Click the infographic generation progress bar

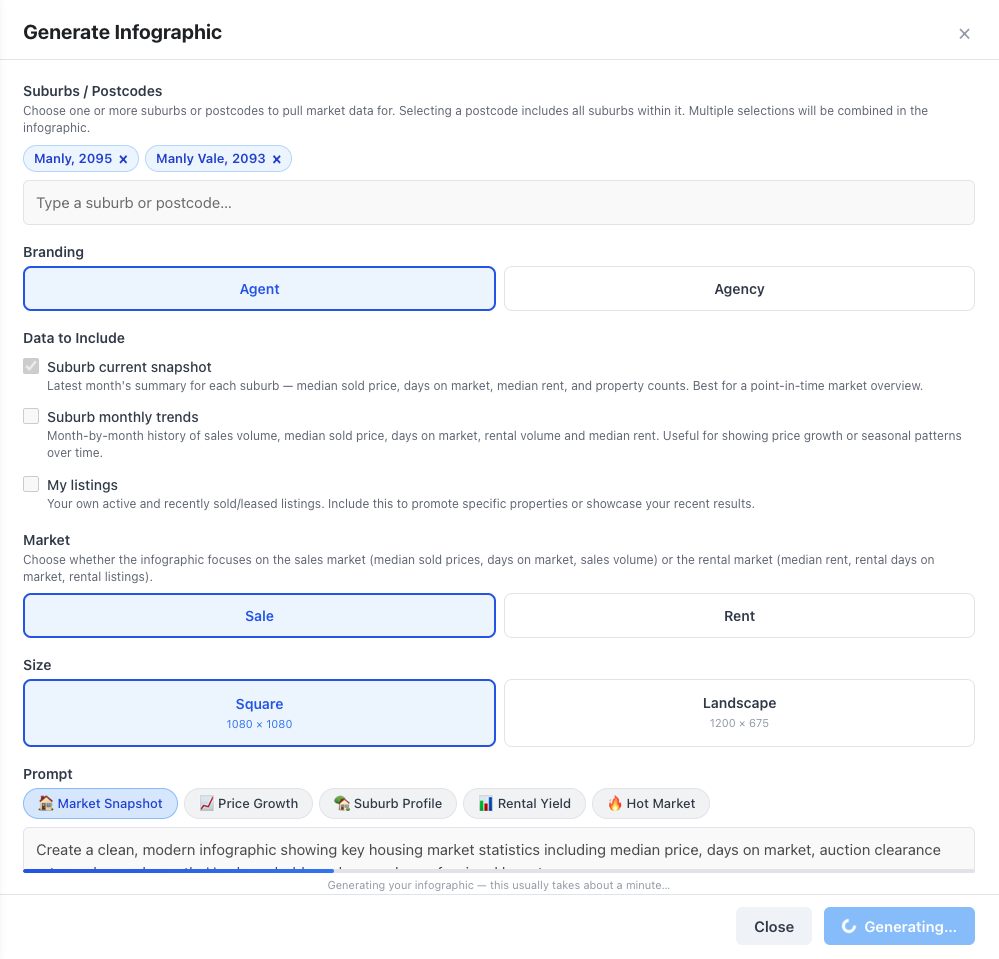point(498,870)
